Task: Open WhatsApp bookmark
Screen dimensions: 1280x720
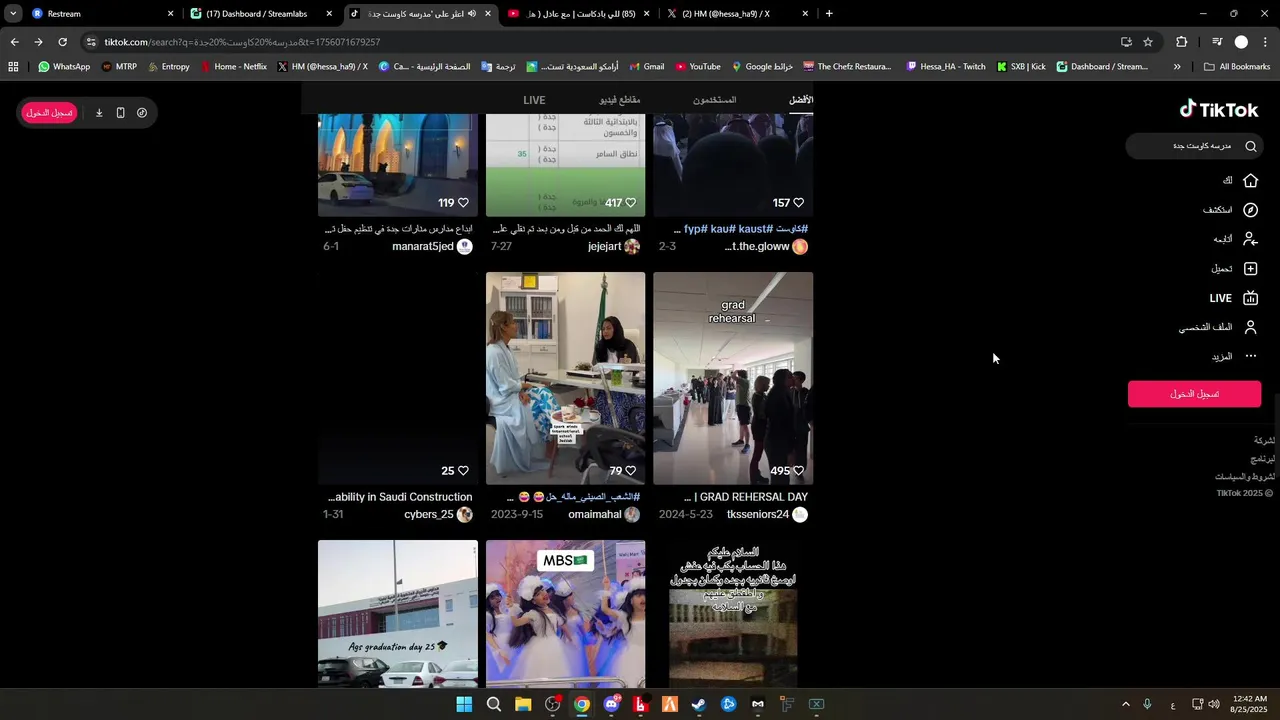Action: tap(64, 67)
